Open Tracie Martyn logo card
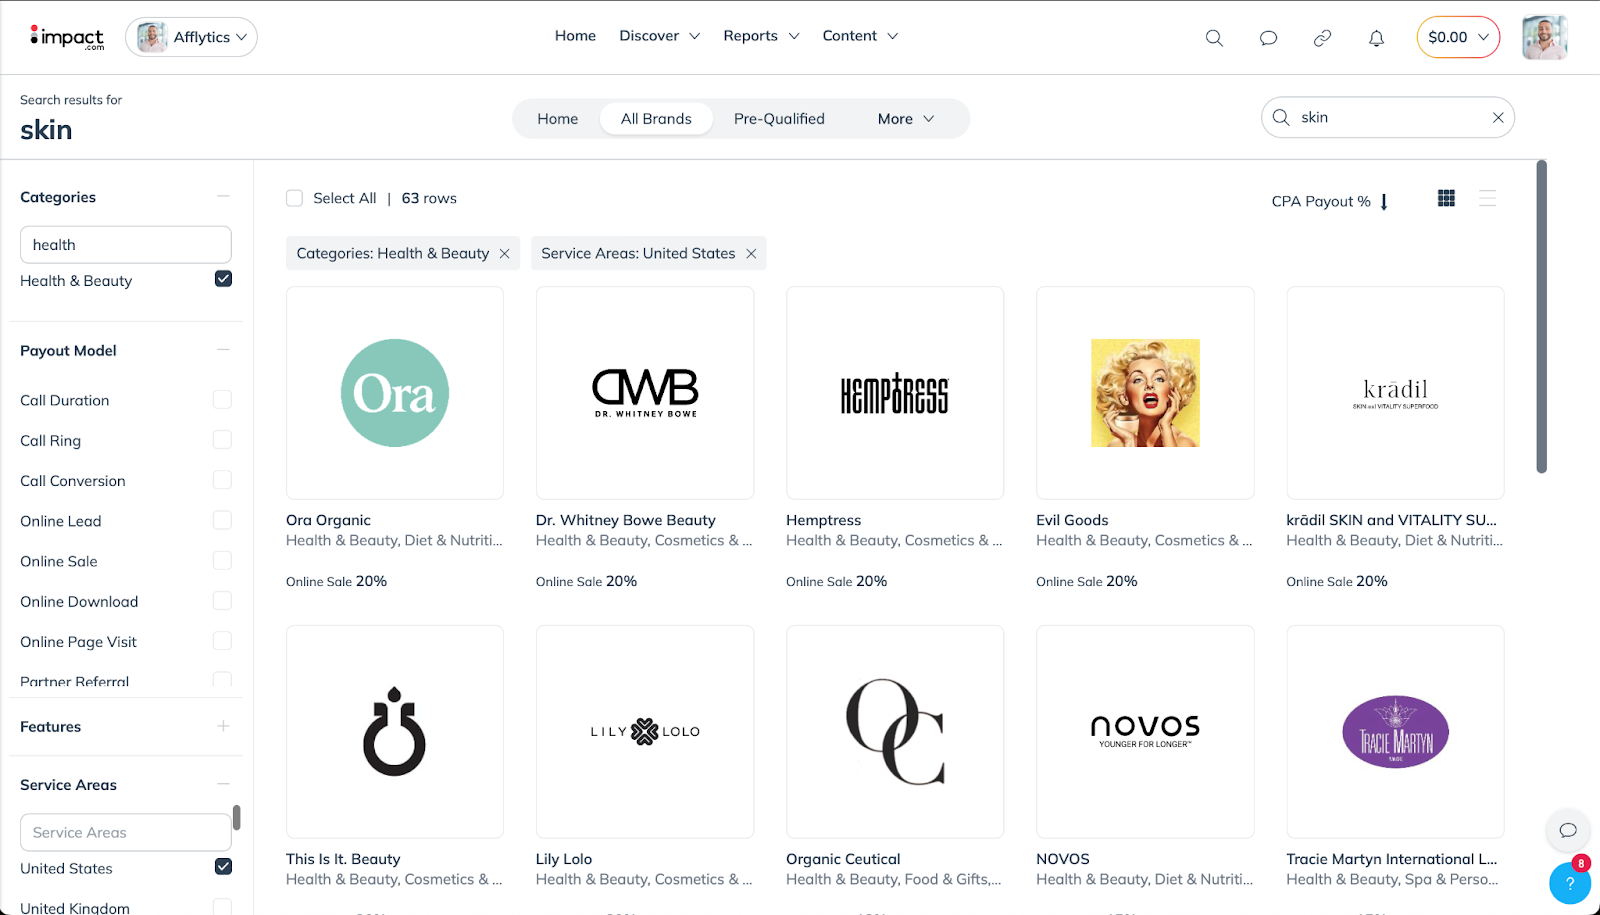This screenshot has height=915, width=1600. (1395, 732)
